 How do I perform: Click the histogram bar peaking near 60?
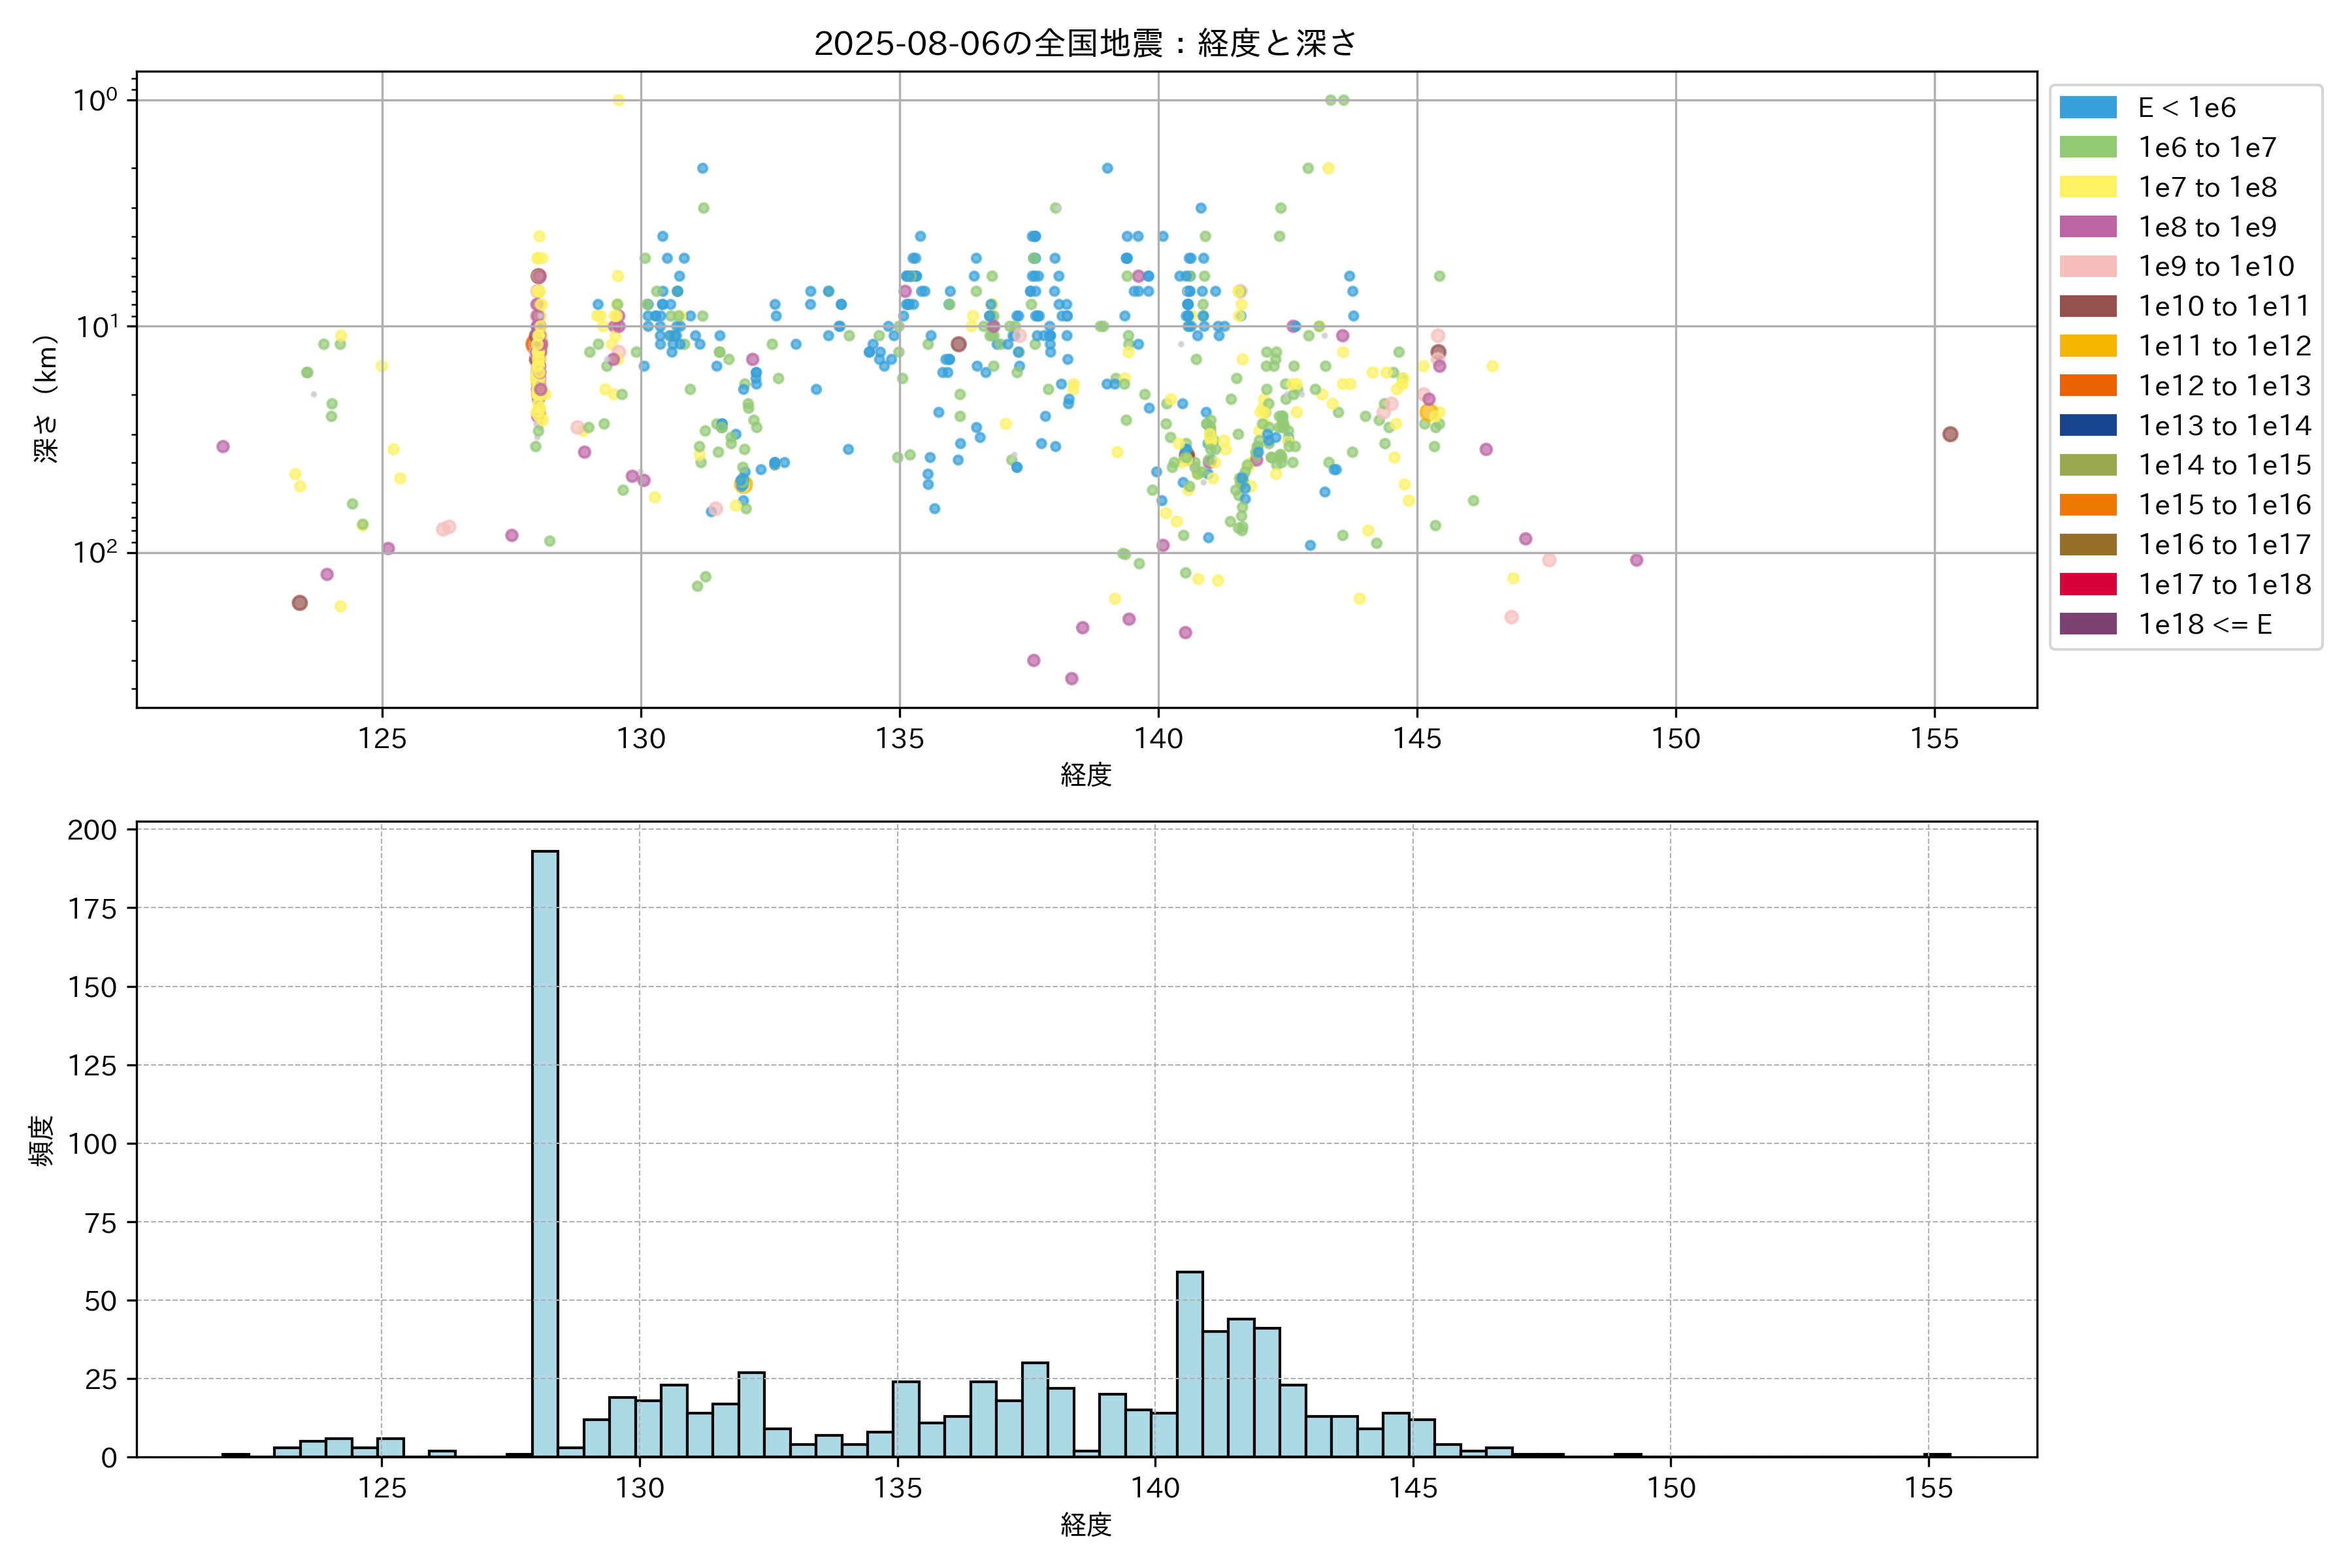(1190, 1364)
